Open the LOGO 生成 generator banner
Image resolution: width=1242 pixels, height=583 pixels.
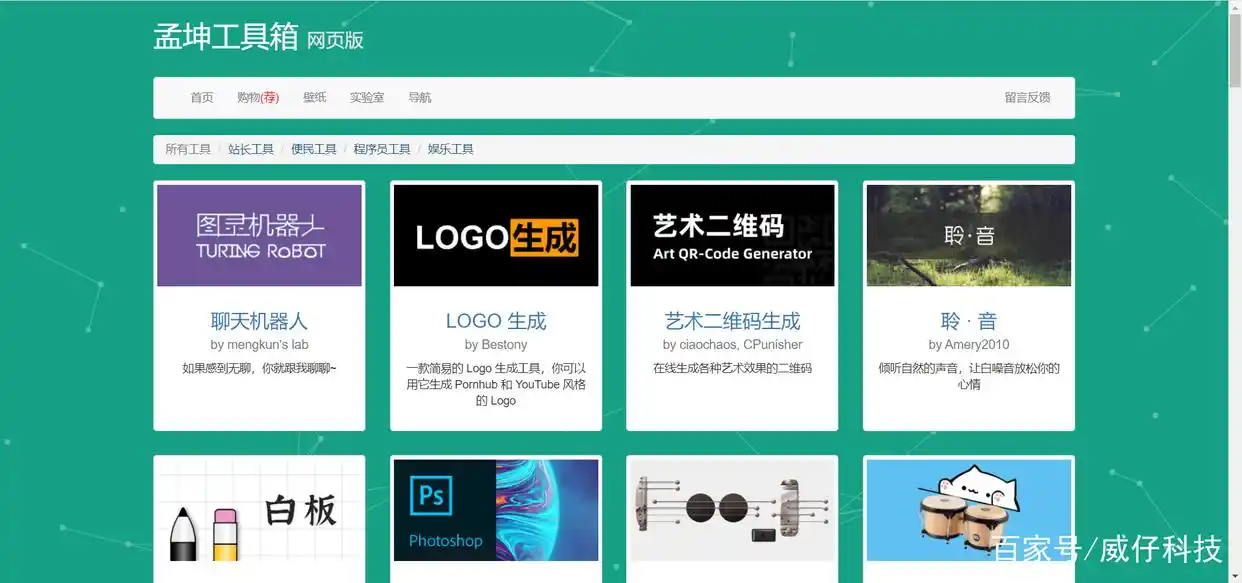(x=495, y=234)
